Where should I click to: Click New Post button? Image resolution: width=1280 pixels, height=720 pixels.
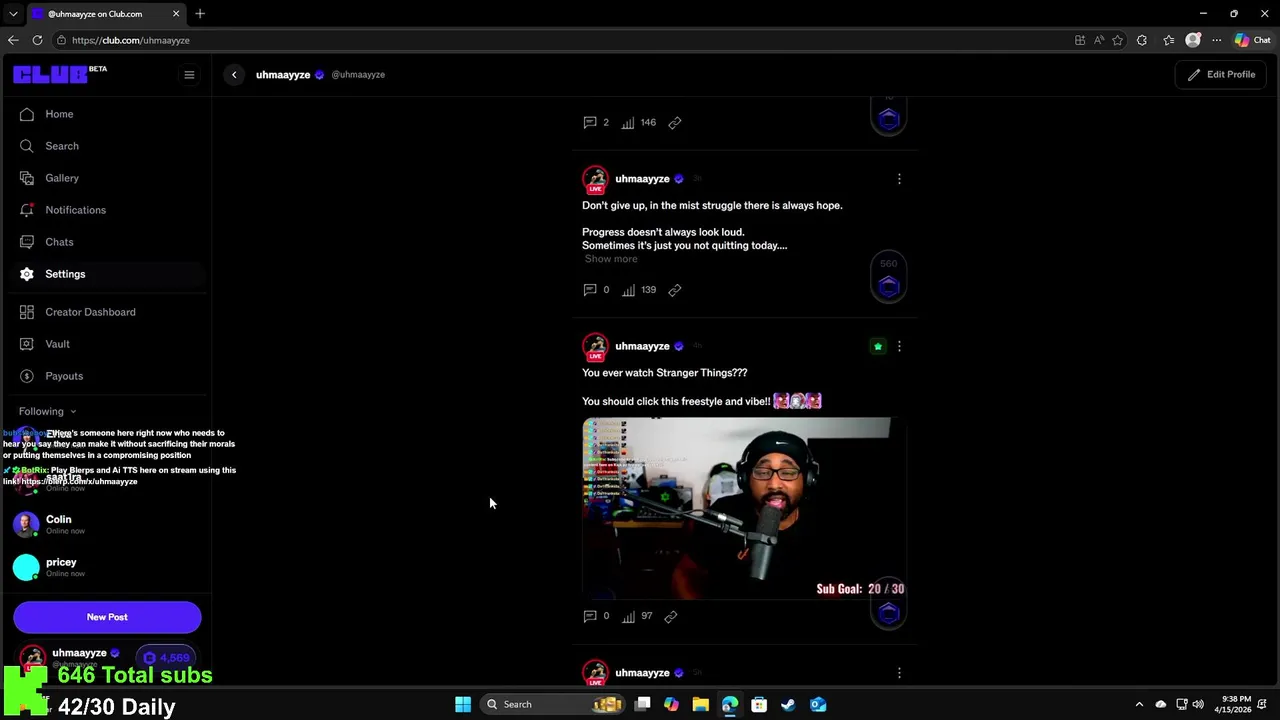pyautogui.click(x=107, y=617)
